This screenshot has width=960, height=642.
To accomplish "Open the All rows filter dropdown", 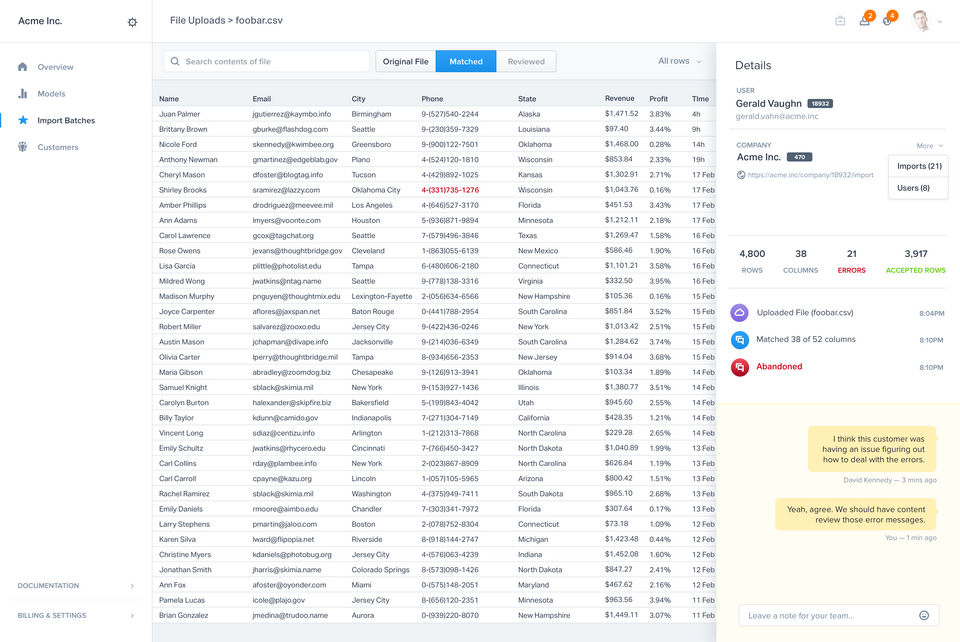I will click(680, 61).
